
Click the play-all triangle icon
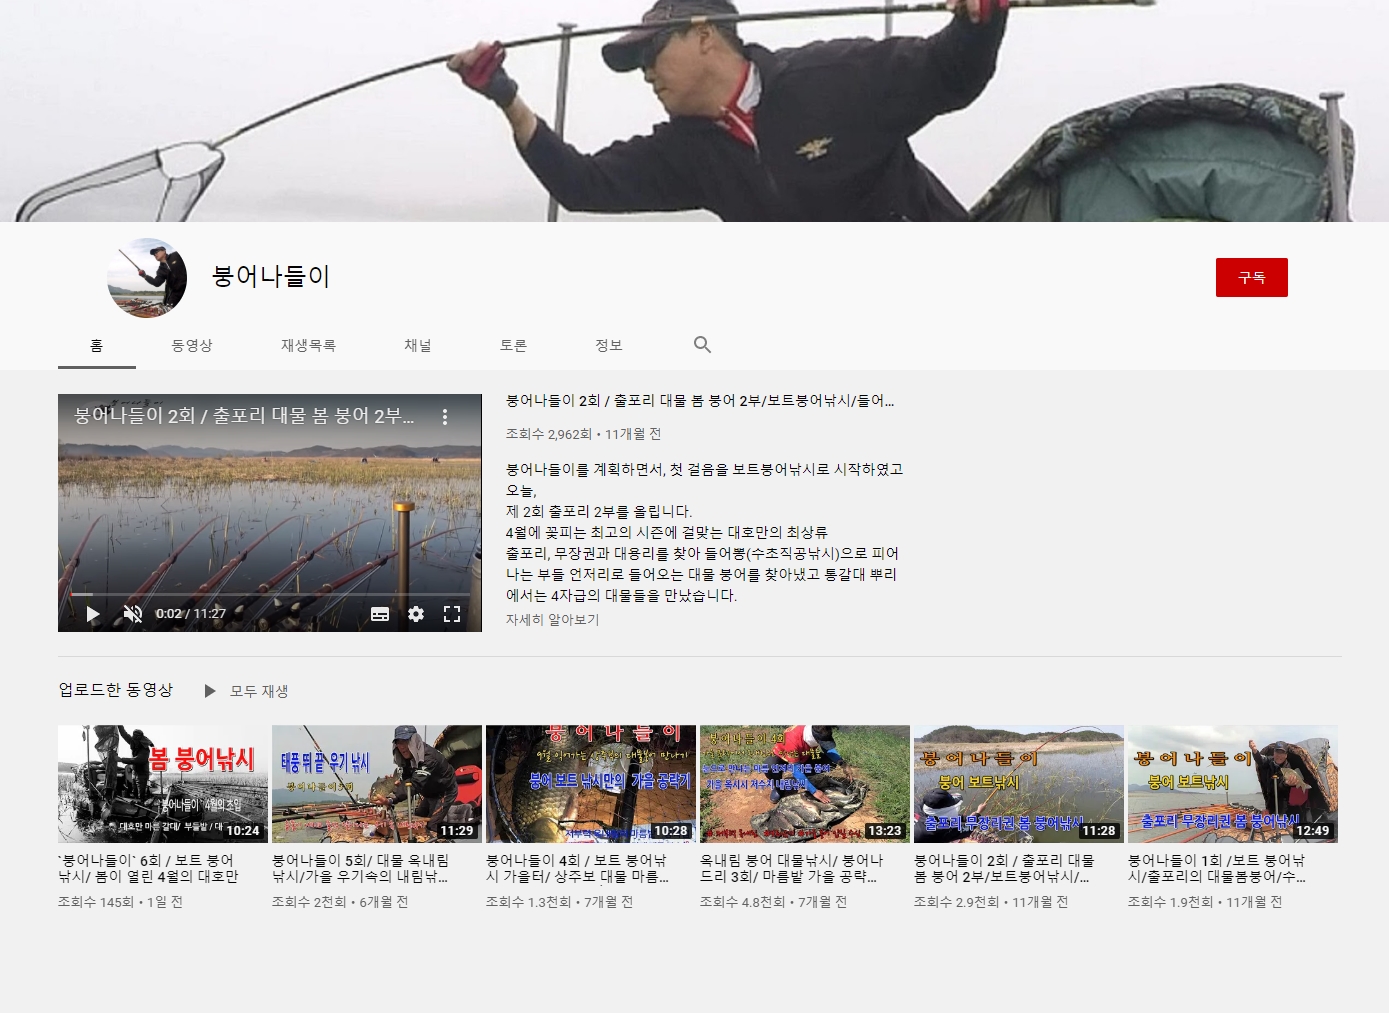210,691
